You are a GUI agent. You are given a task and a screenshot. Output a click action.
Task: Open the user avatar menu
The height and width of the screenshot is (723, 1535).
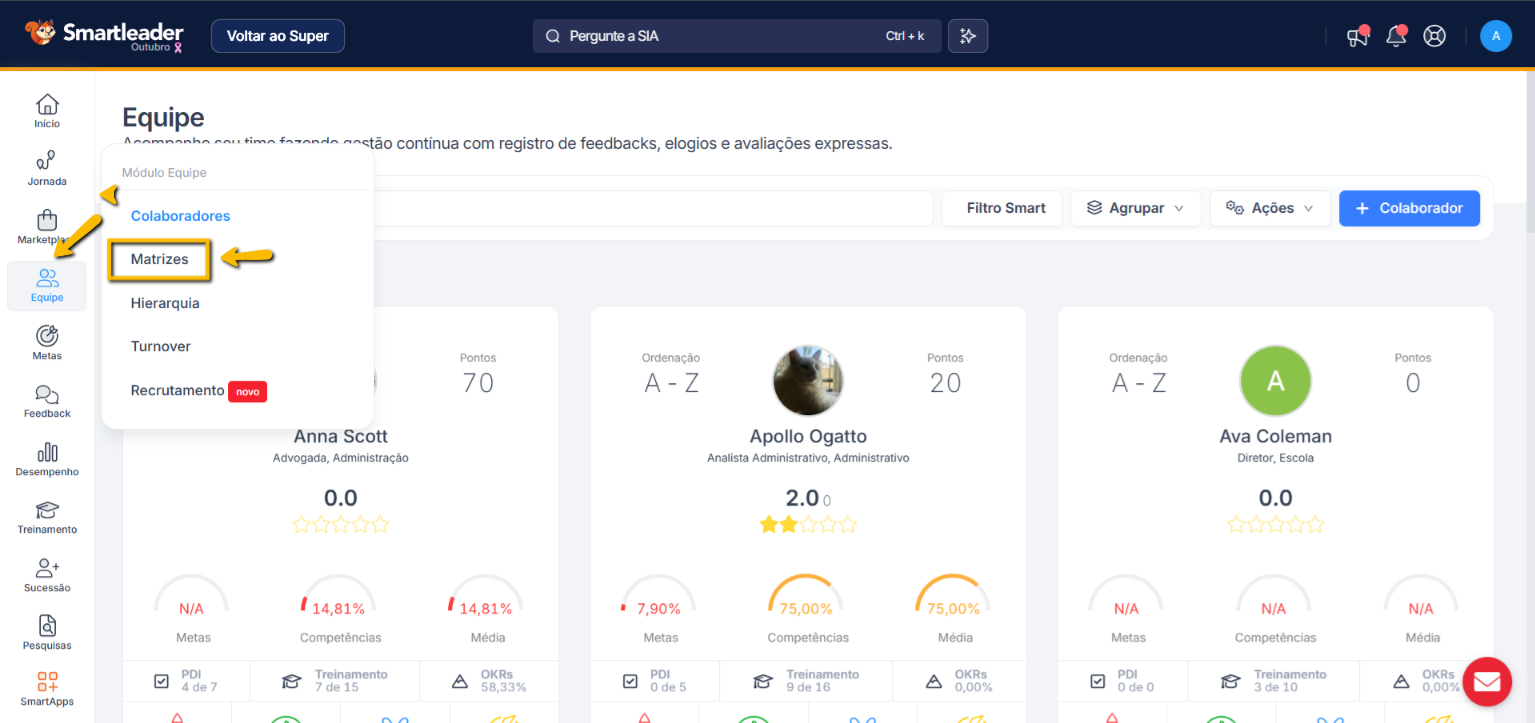[1495, 36]
